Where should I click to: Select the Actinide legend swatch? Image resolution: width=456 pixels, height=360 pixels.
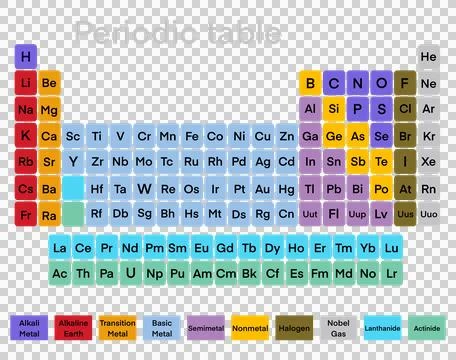click(427, 328)
